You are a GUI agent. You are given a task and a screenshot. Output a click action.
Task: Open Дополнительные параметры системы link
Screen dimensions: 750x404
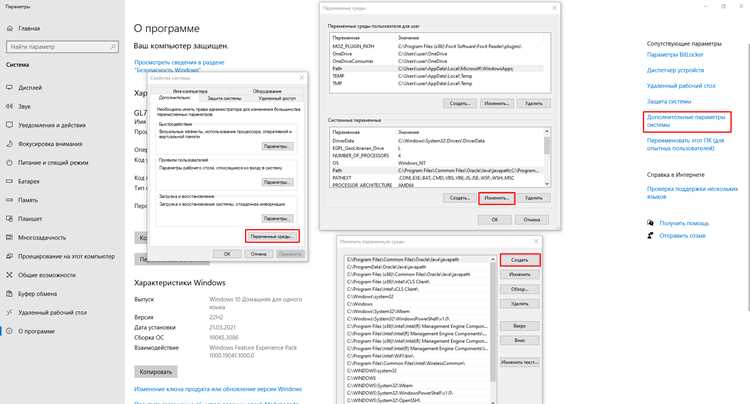pyautogui.click(x=686, y=120)
